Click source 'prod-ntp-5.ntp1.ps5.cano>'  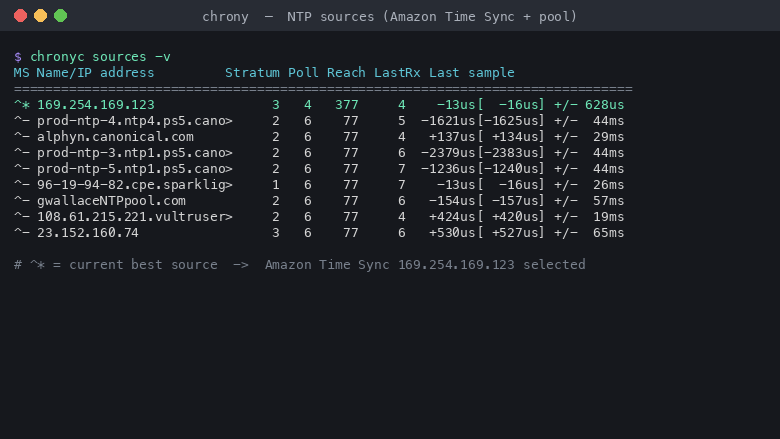click(135, 169)
